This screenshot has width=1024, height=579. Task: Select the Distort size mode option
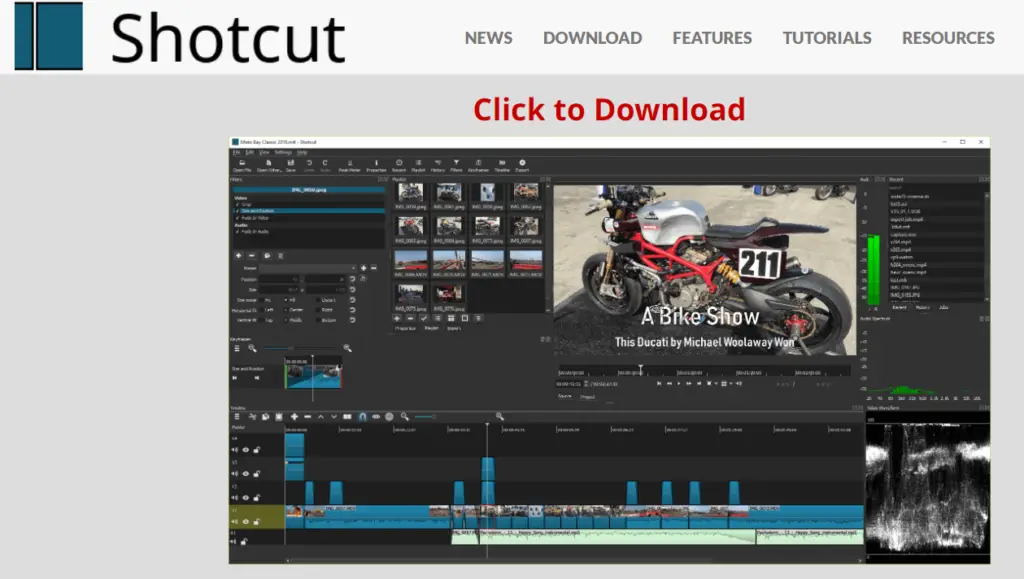[x=326, y=300]
